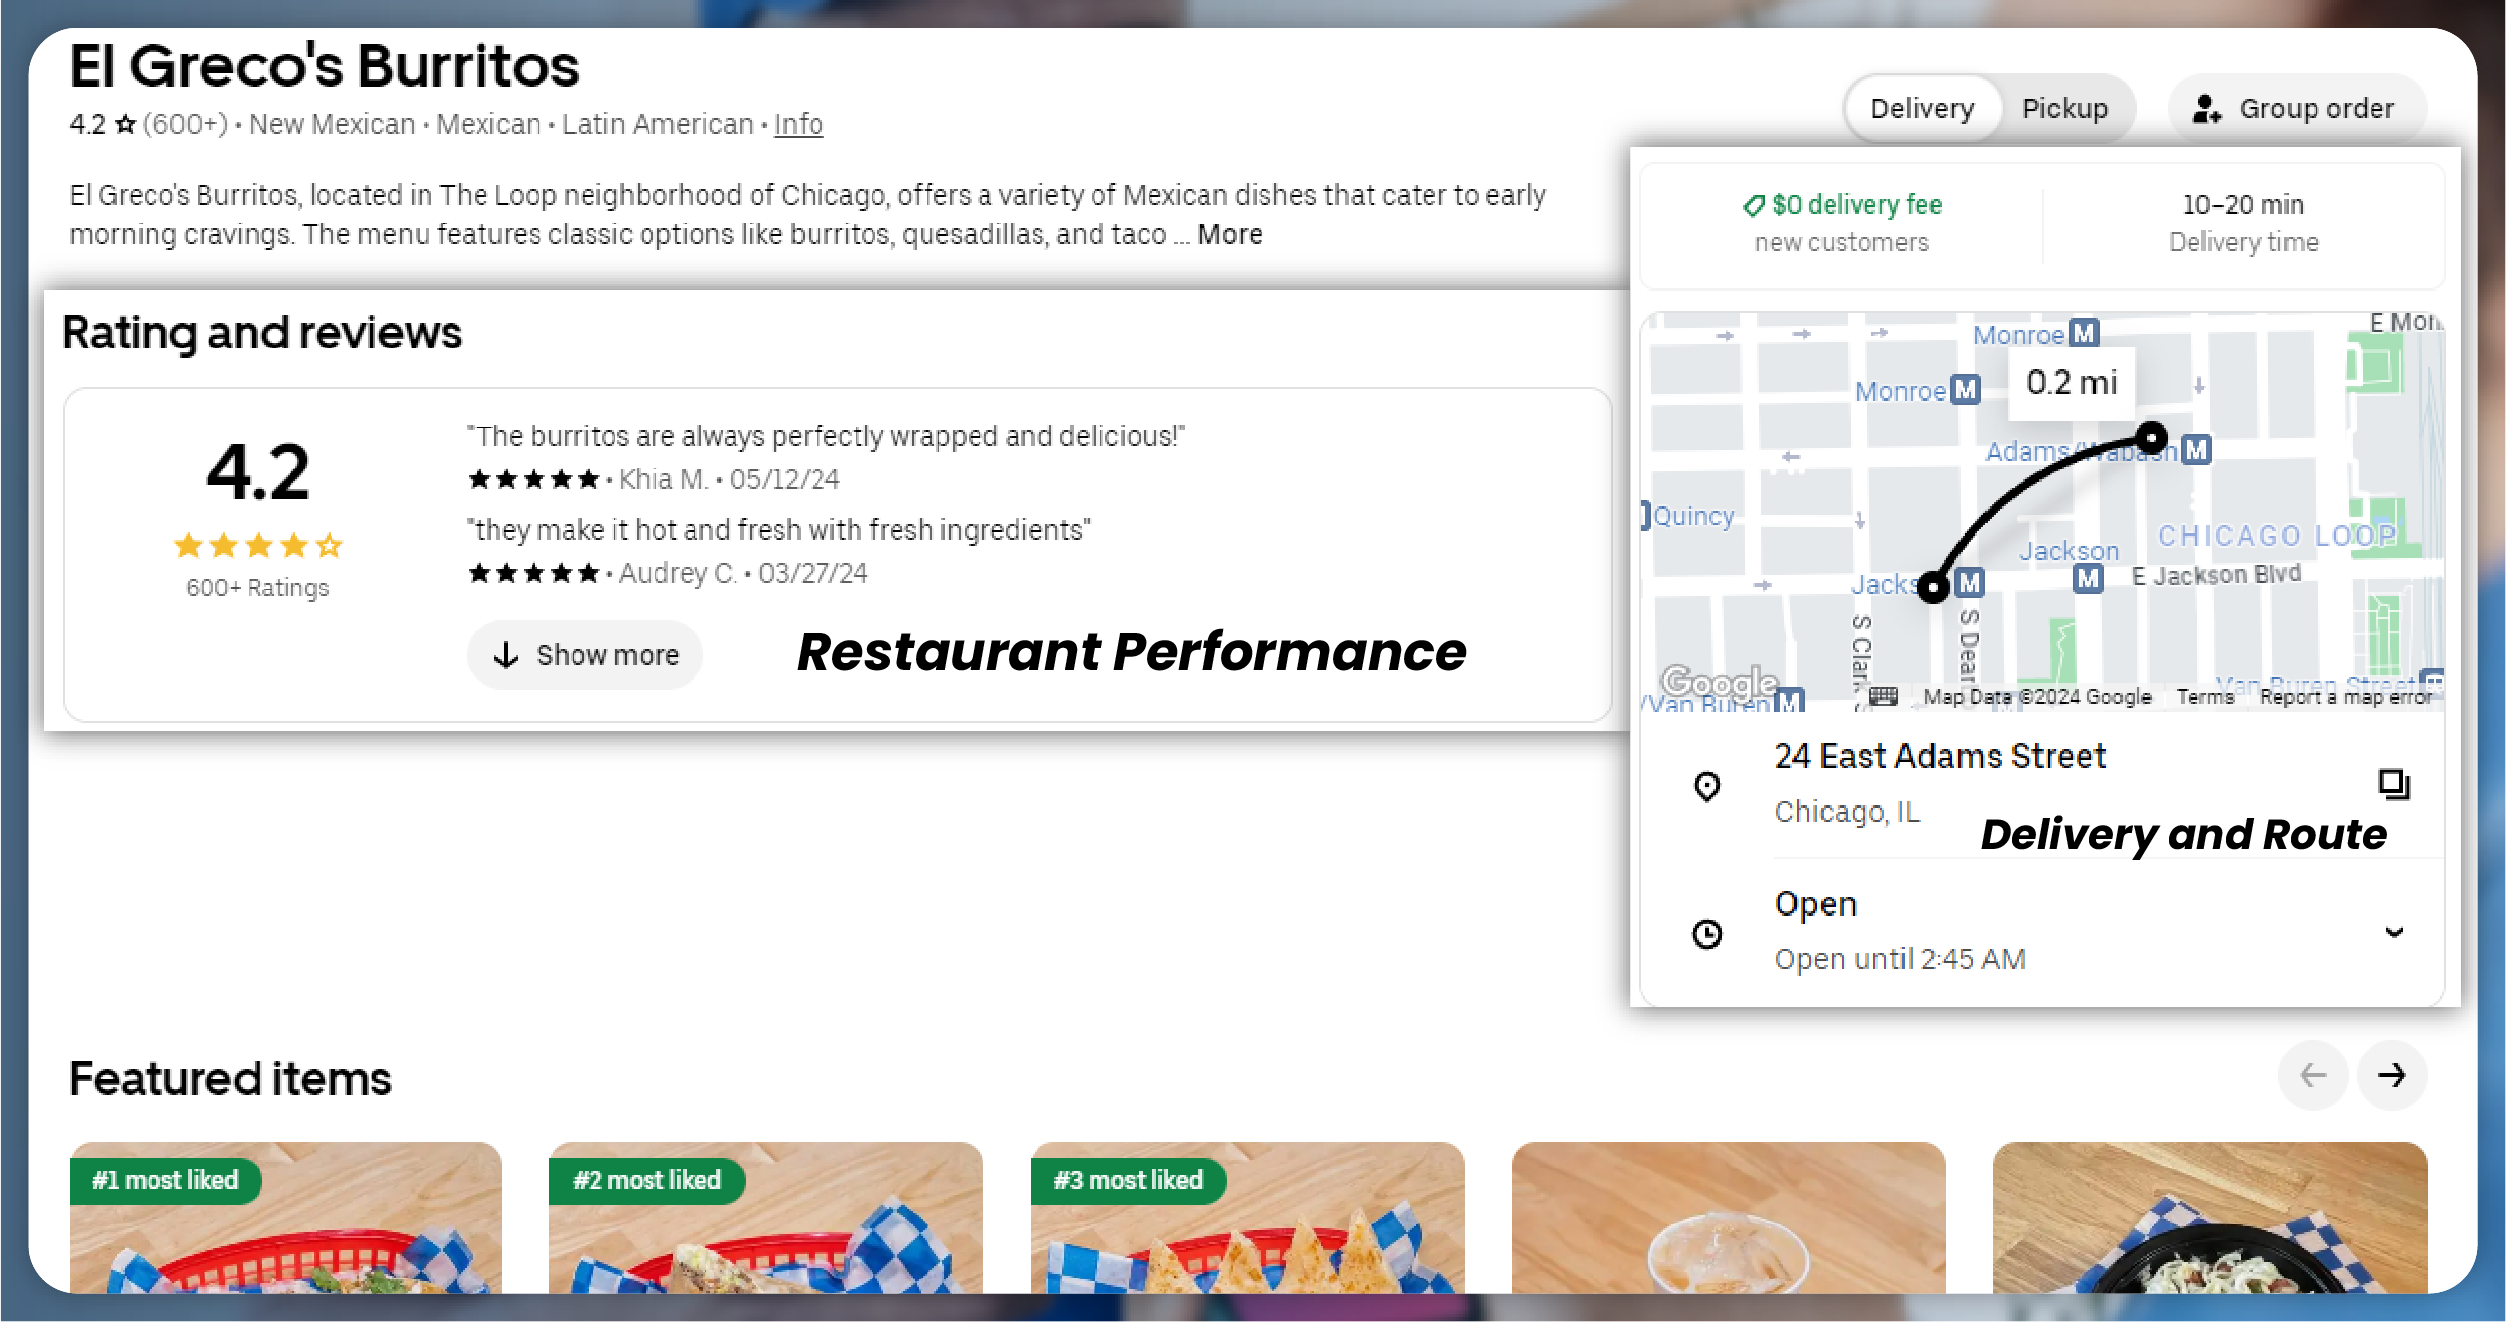Expand description with More link

click(x=1230, y=234)
